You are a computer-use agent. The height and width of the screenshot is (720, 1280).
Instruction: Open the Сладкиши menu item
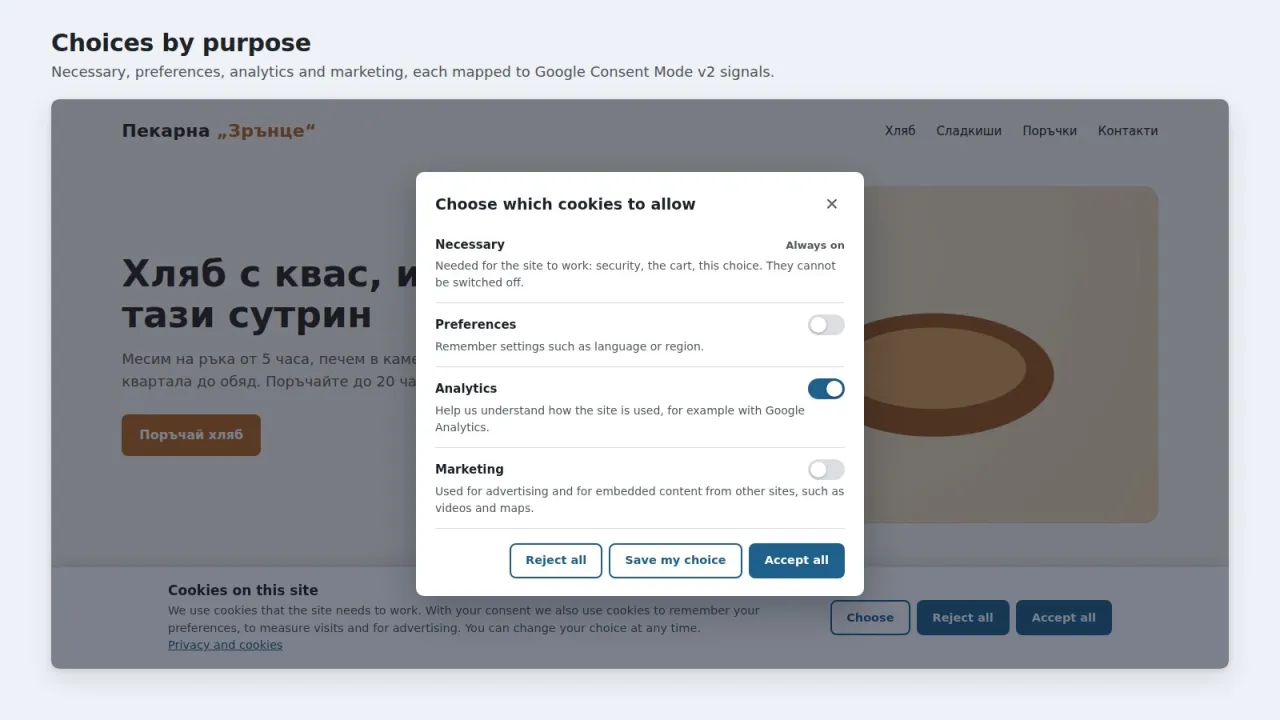pyautogui.click(x=969, y=131)
